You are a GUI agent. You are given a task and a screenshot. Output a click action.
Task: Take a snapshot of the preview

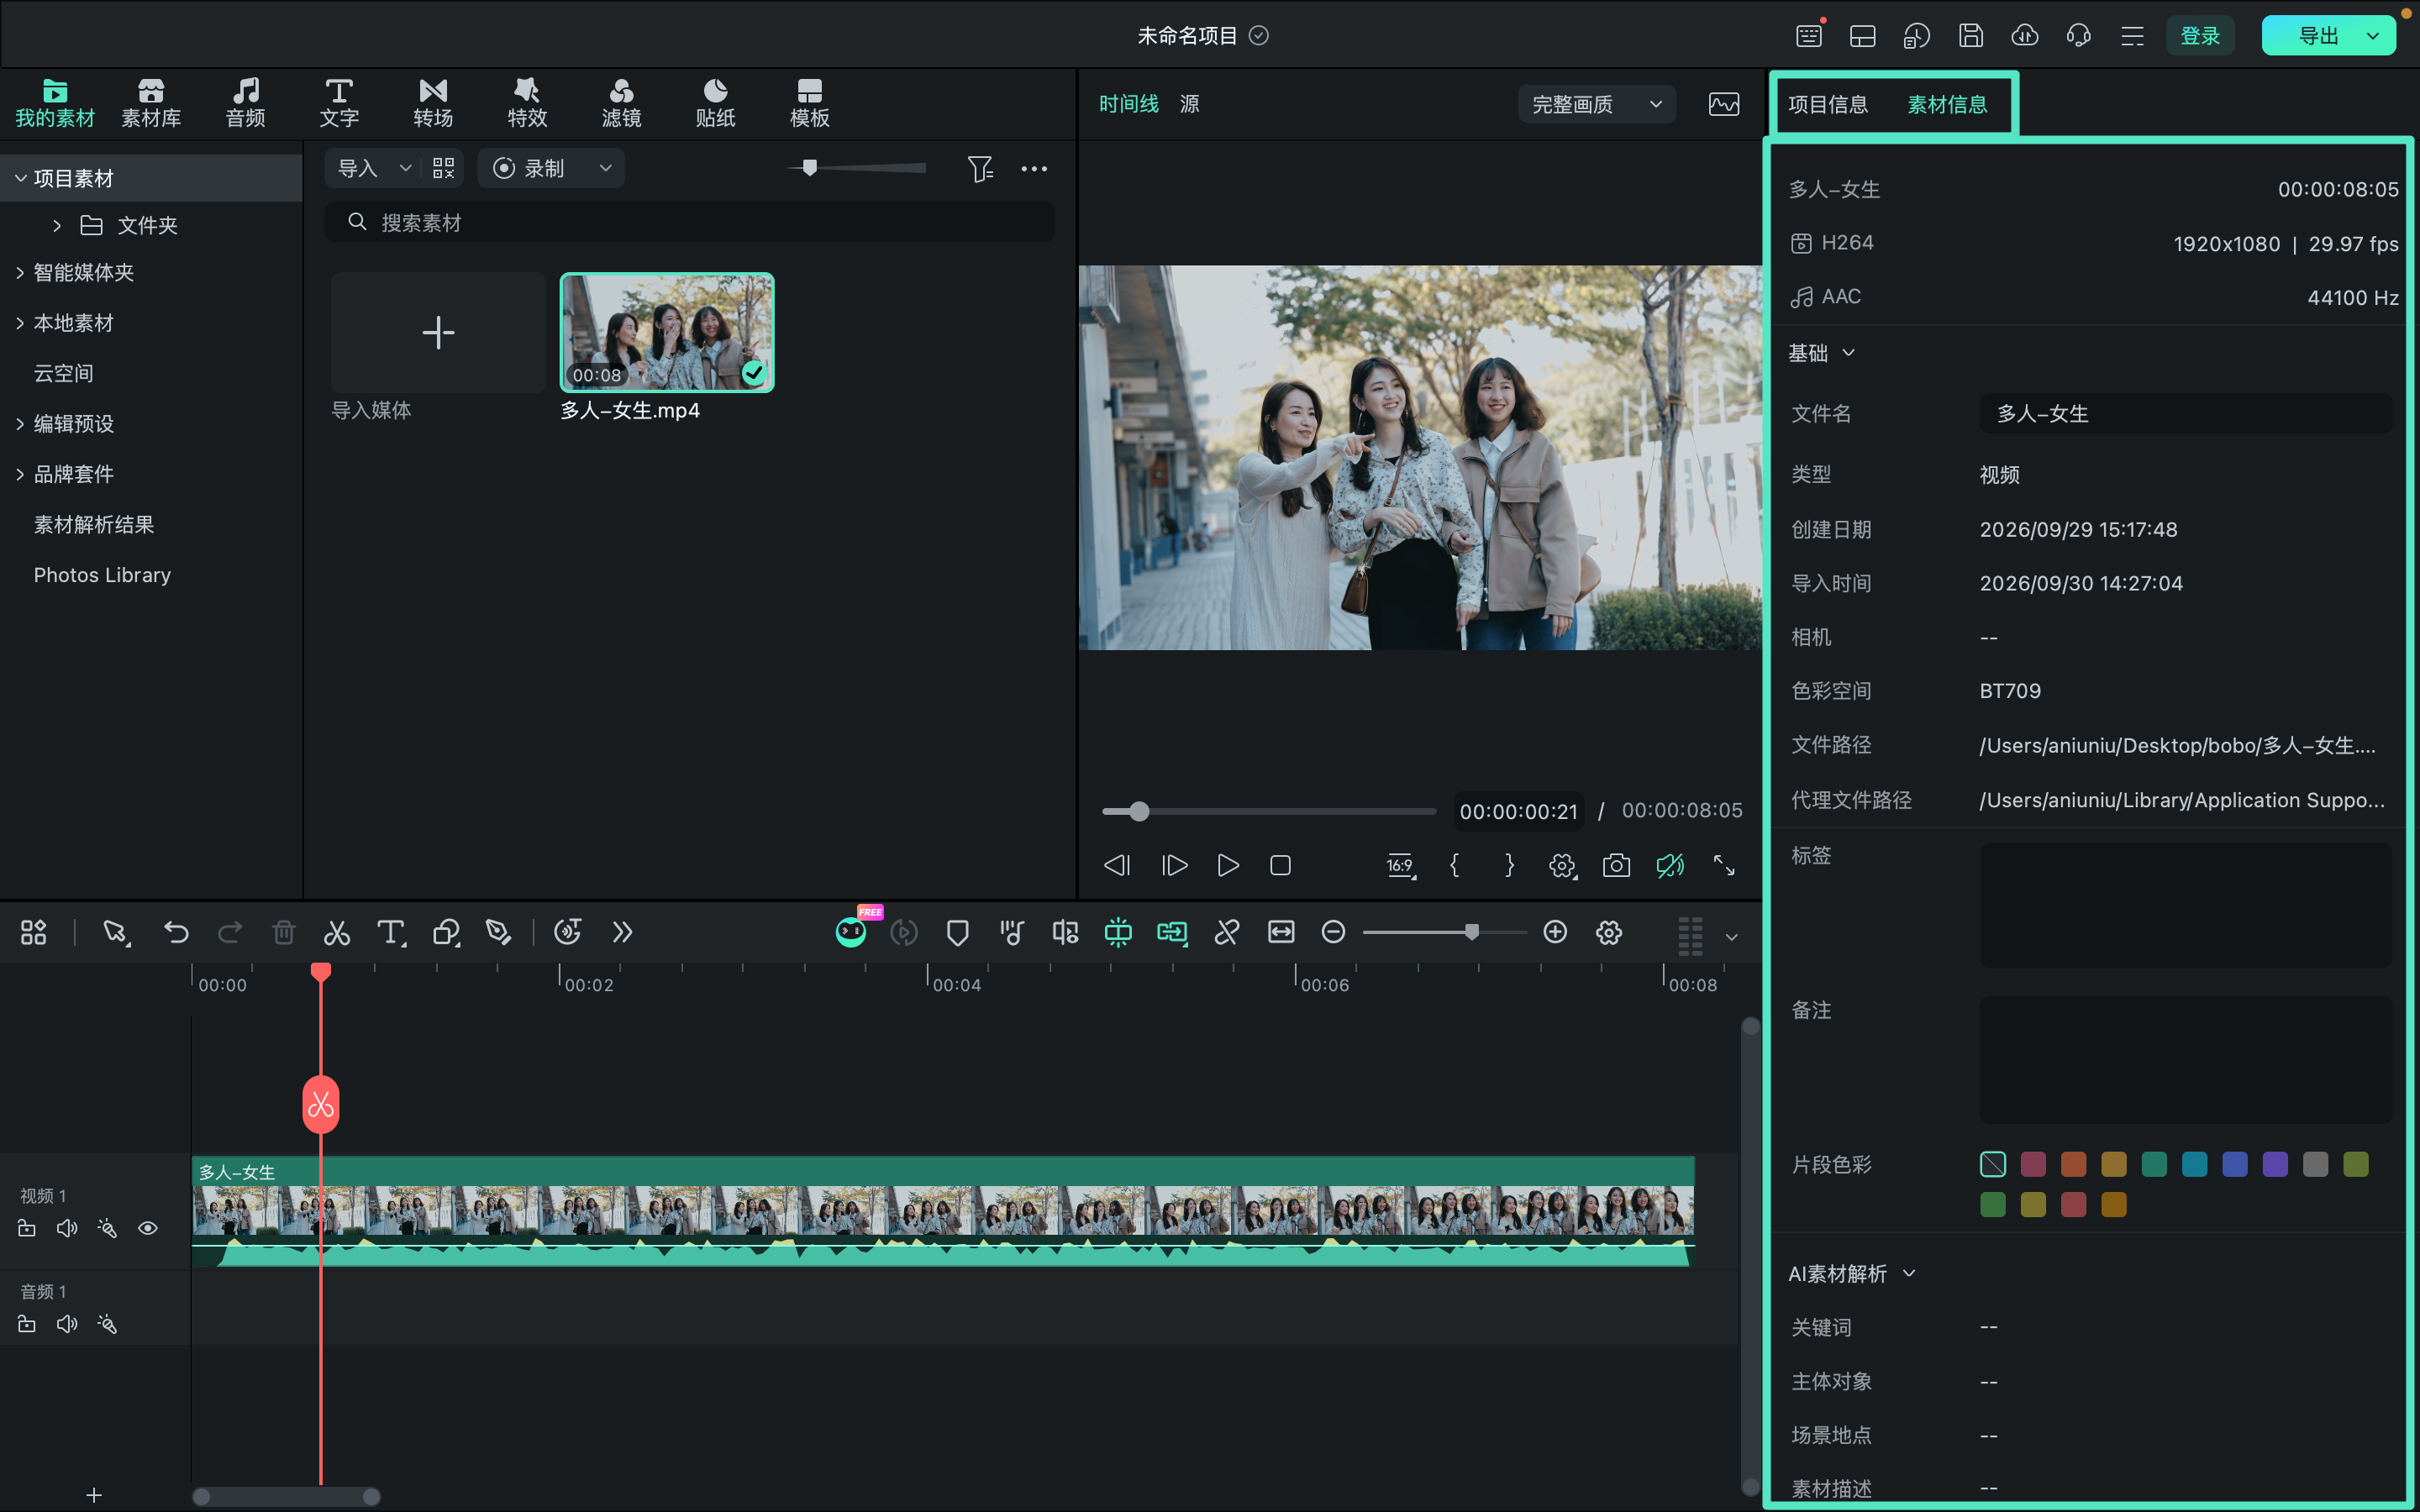coord(1616,865)
